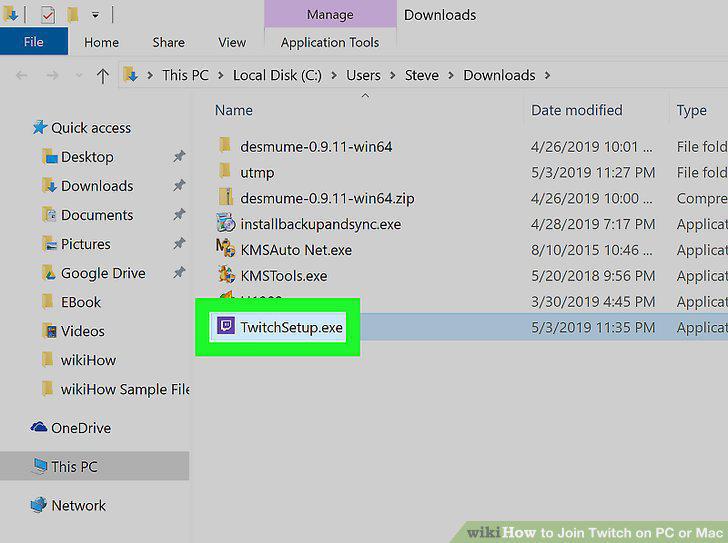This screenshot has width=728, height=543.
Task: Sort by the Name column header
Action: [234, 110]
